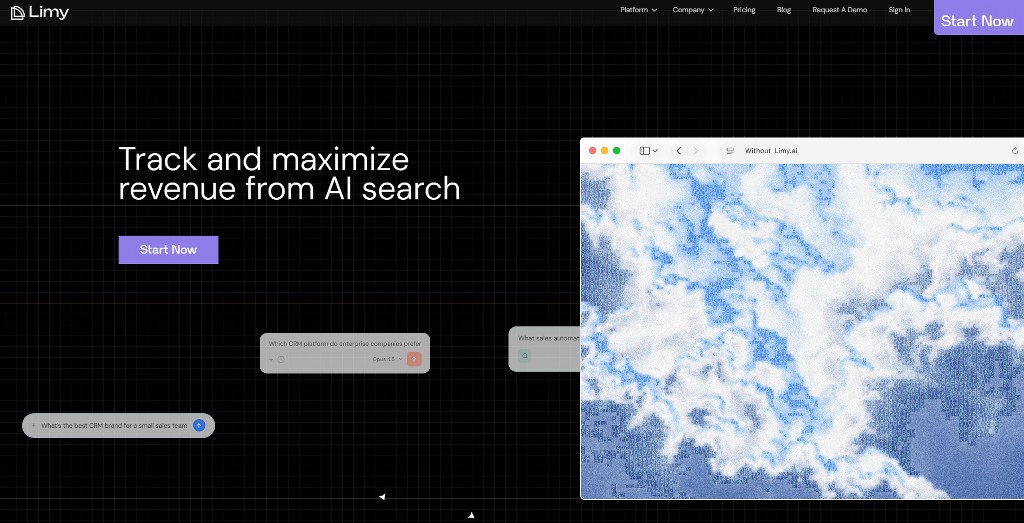Click the red close dot in browser mockup
The height and width of the screenshot is (523, 1024).
[x=592, y=151]
